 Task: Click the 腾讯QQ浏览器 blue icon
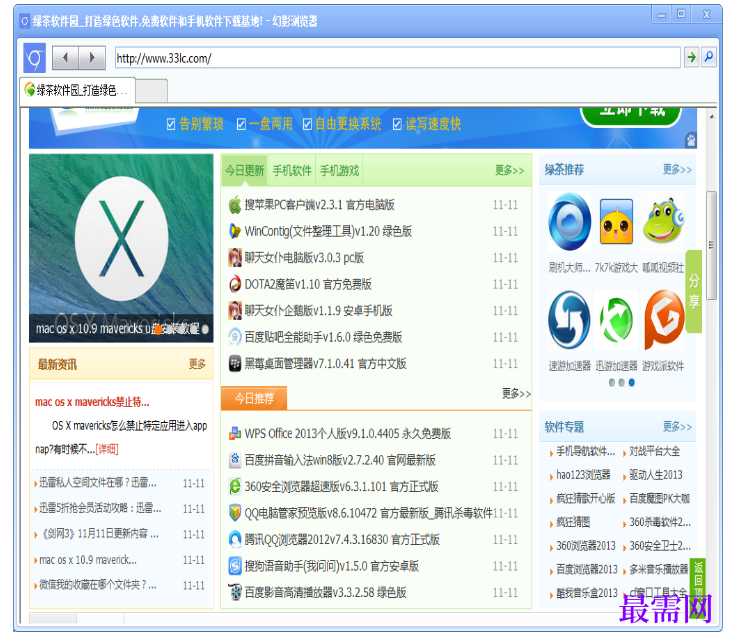[235, 539]
